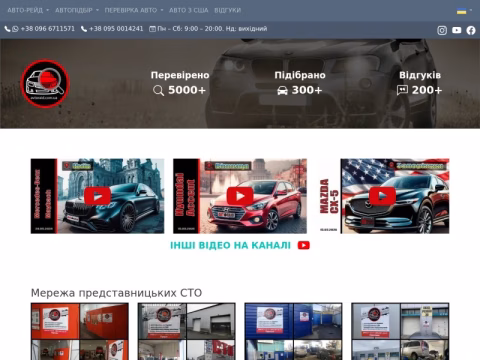Click the calendar icon before working hours
The image size is (480, 360).
[152, 29]
